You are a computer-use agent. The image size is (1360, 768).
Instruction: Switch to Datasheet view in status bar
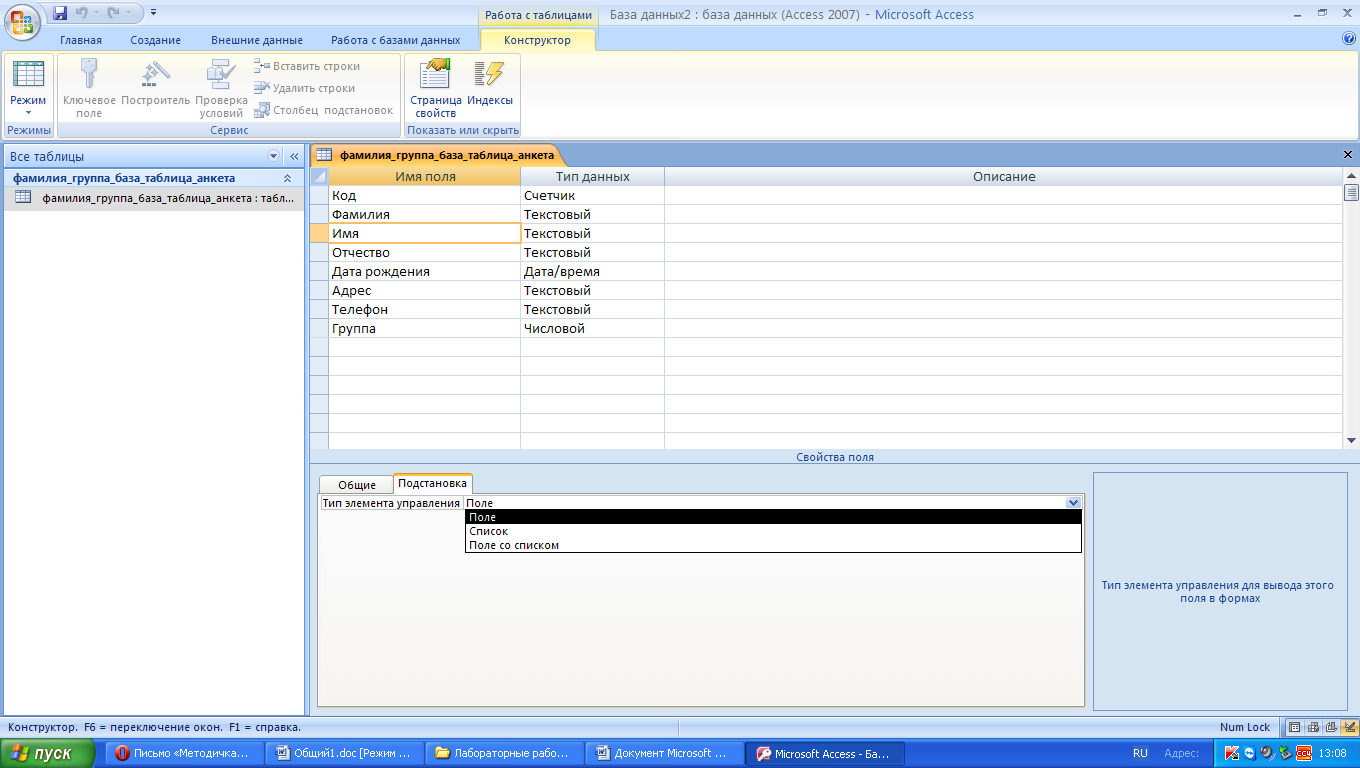pyautogui.click(x=1294, y=727)
